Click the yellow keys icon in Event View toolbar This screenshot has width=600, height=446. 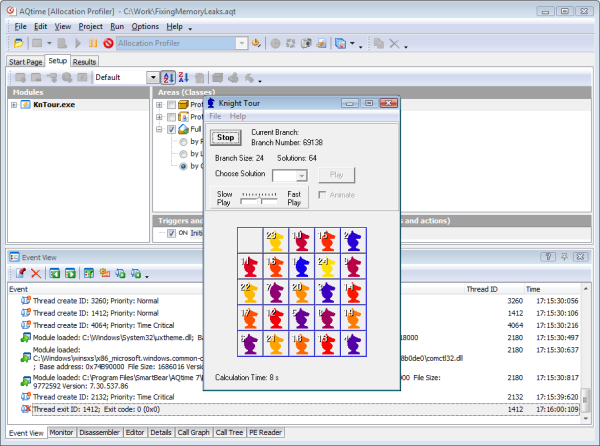(x=105, y=273)
